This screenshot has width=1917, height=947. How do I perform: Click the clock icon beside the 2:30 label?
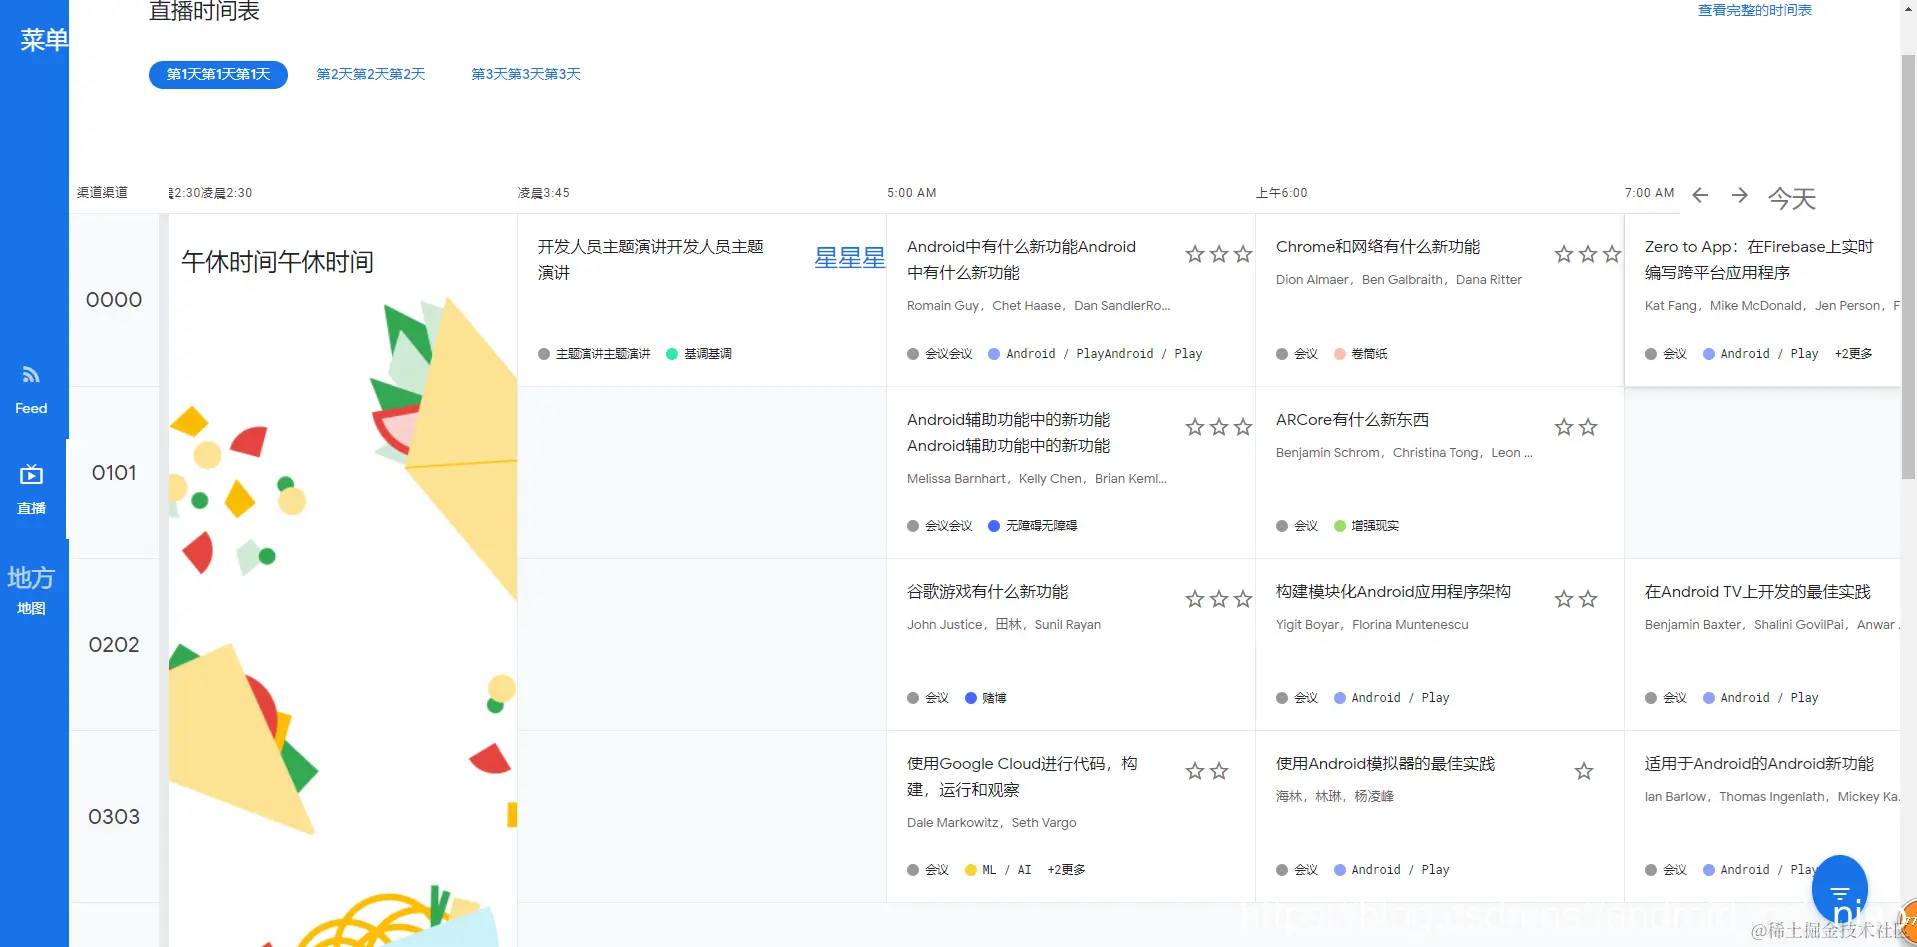[170, 192]
